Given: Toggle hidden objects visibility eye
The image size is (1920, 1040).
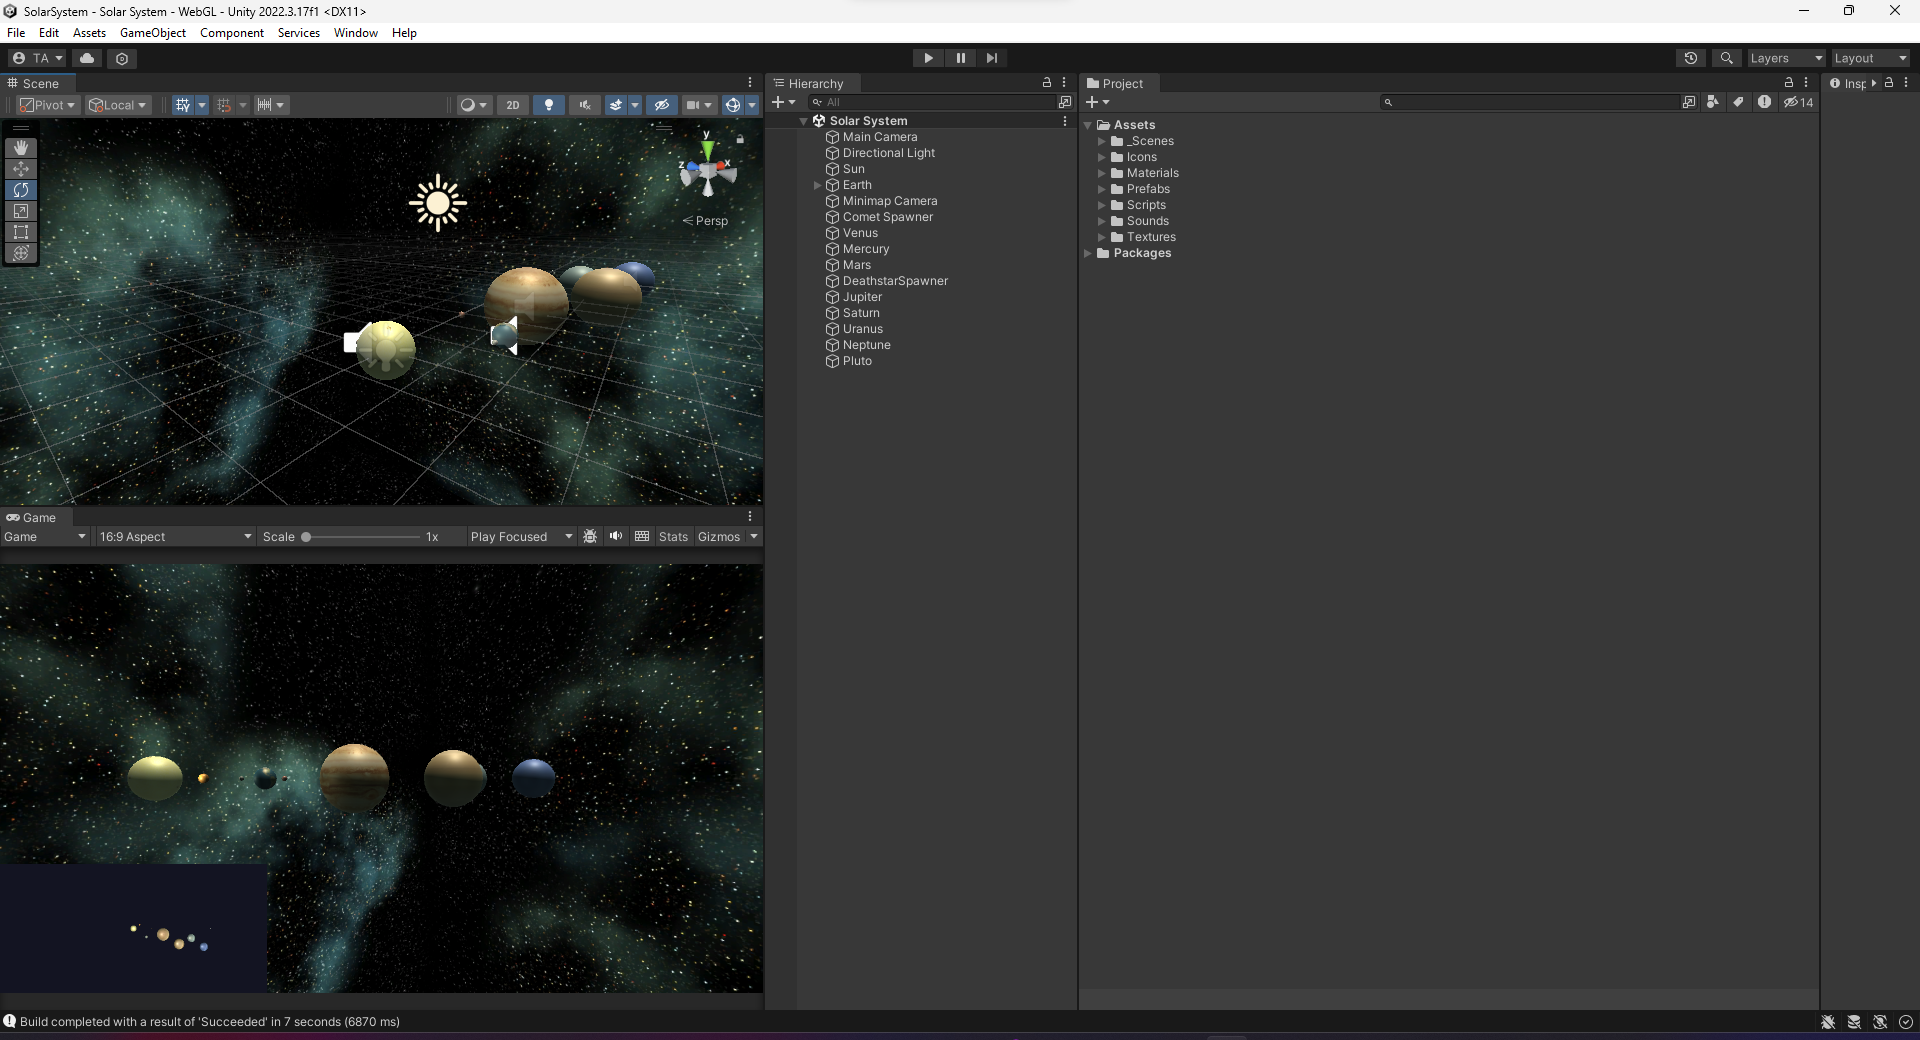Looking at the screenshot, I should pyautogui.click(x=661, y=105).
